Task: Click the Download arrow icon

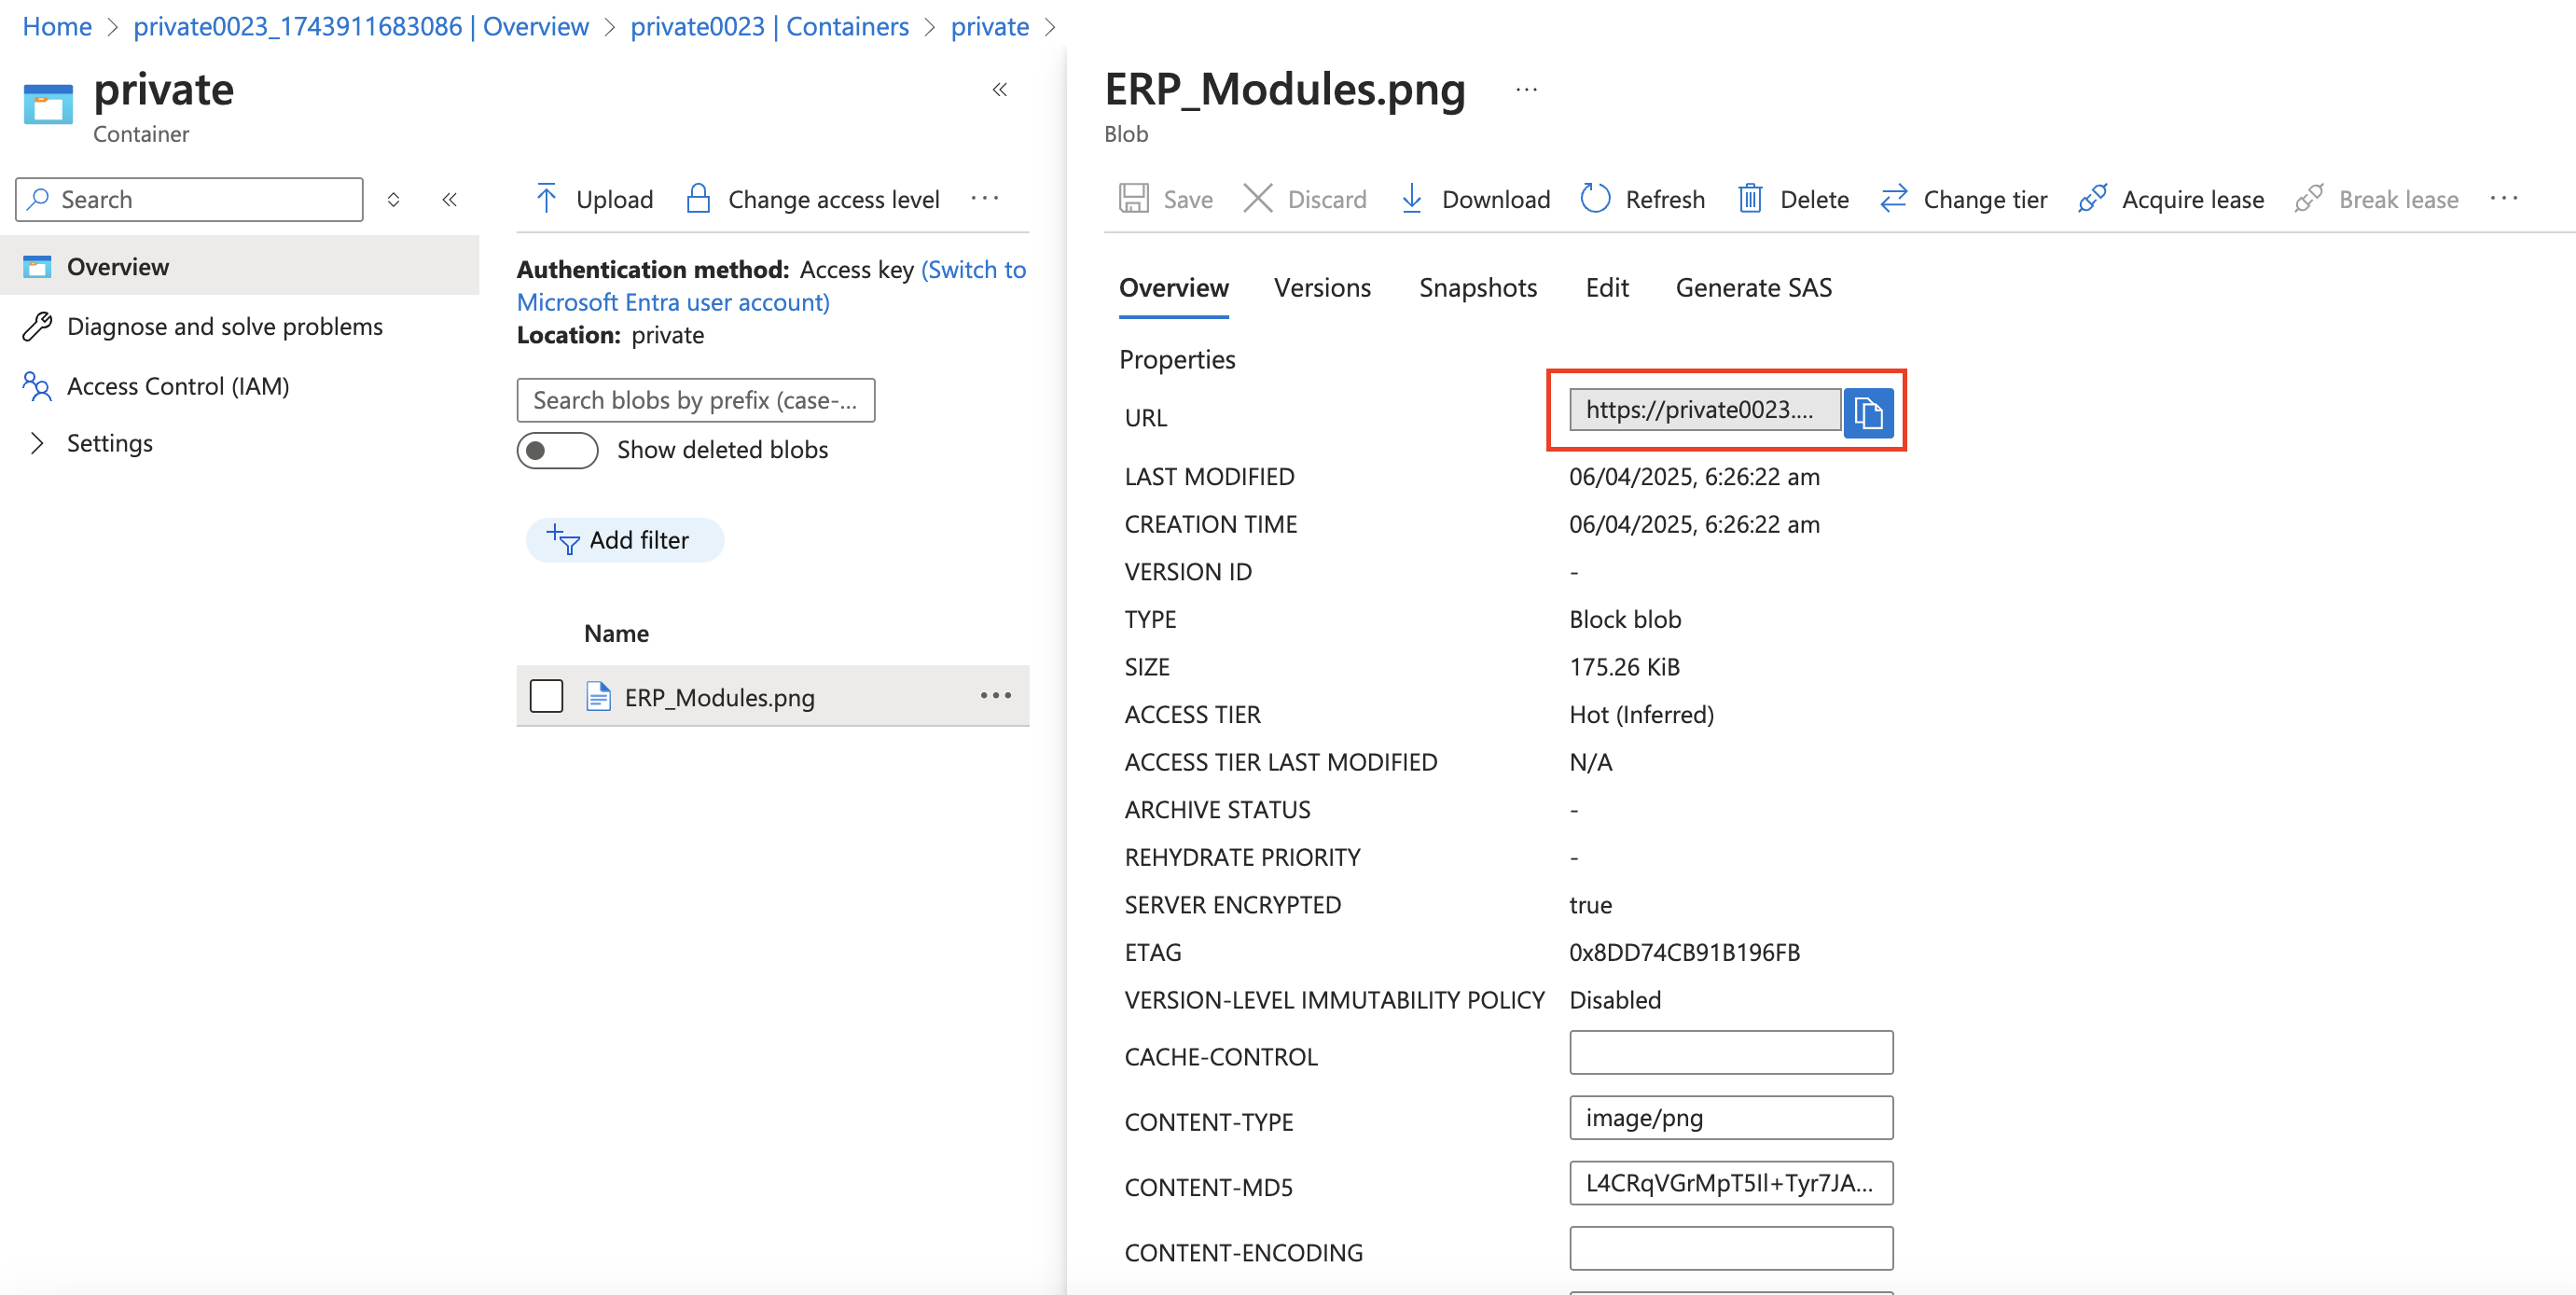Action: pos(1411,199)
